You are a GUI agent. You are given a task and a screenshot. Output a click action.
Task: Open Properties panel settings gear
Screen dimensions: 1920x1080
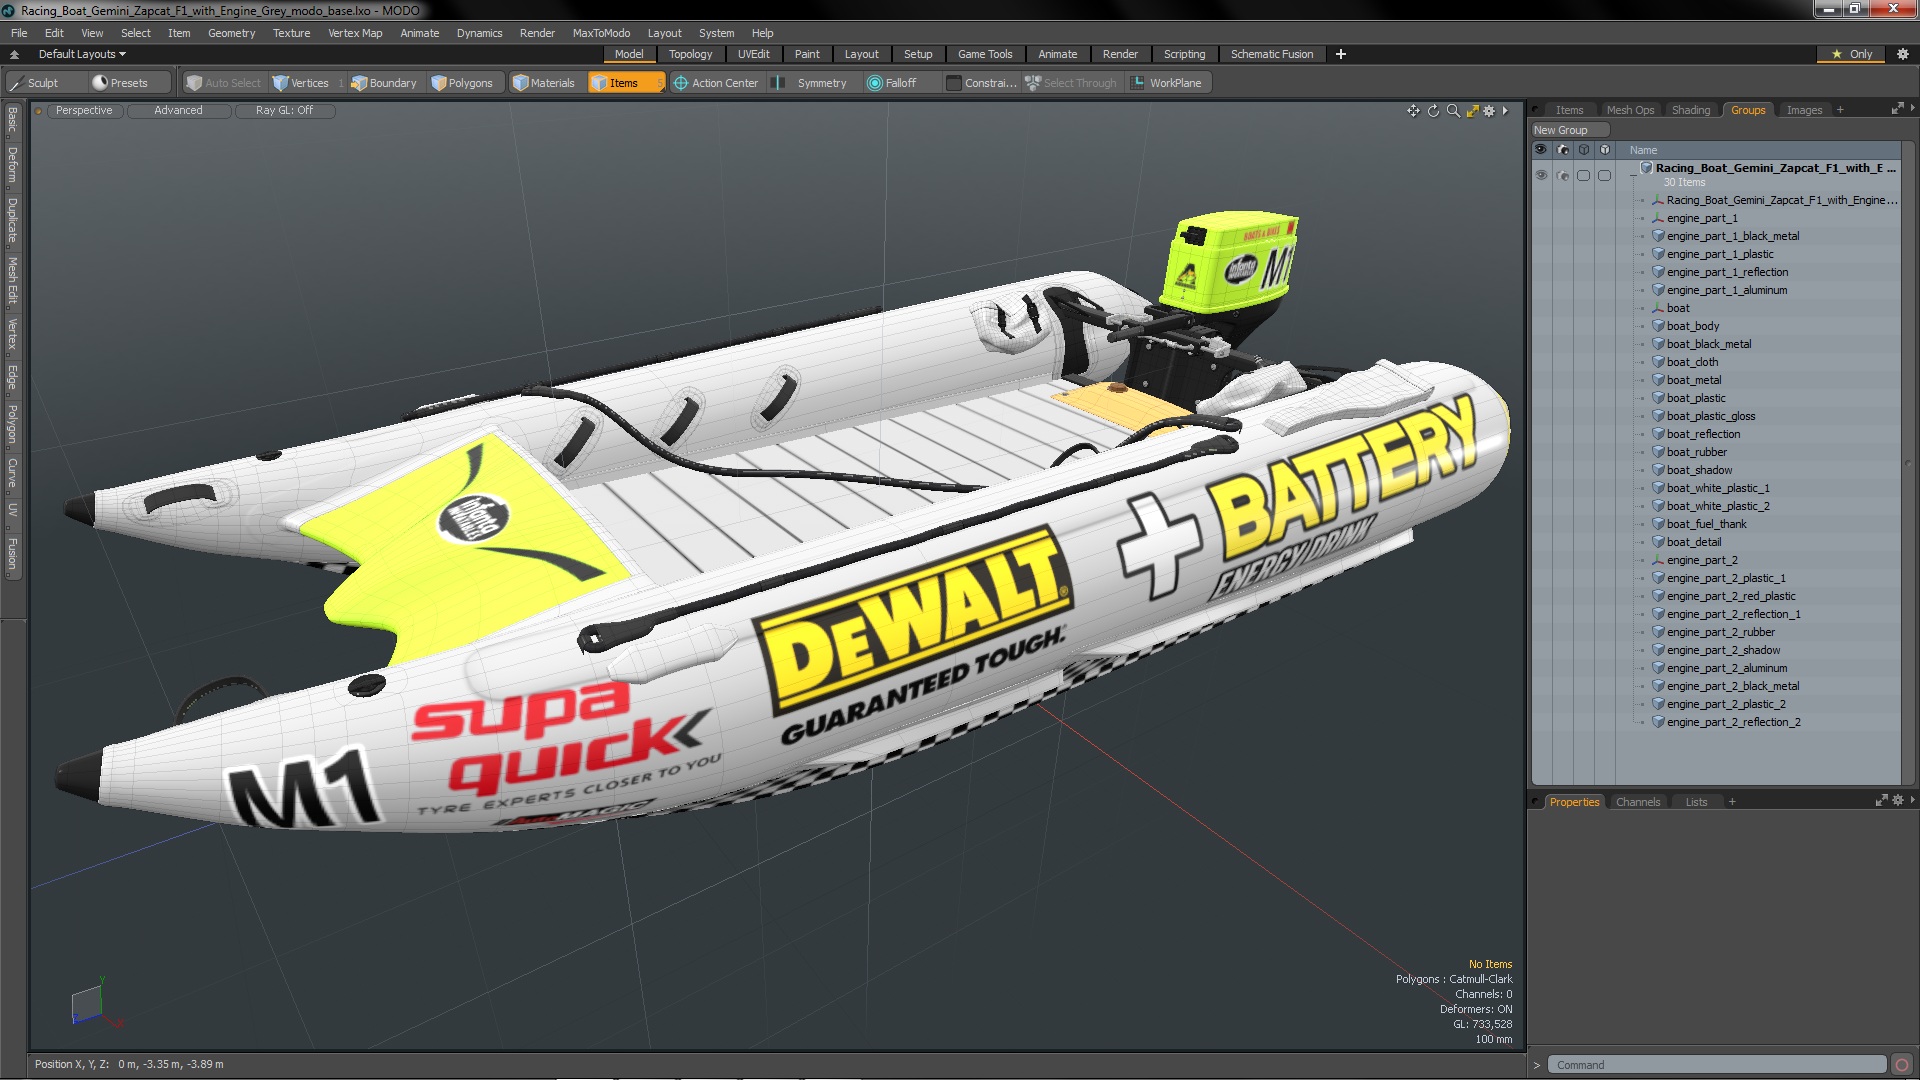click(x=1898, y=801)
